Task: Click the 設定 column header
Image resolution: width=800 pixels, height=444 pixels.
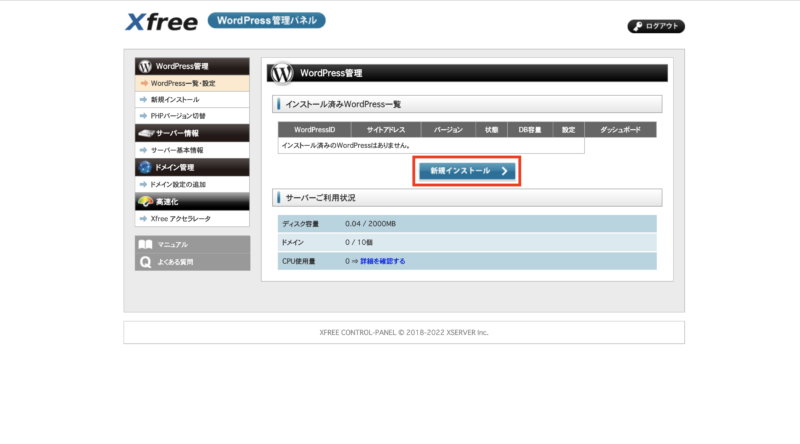Action: (569, 130)
